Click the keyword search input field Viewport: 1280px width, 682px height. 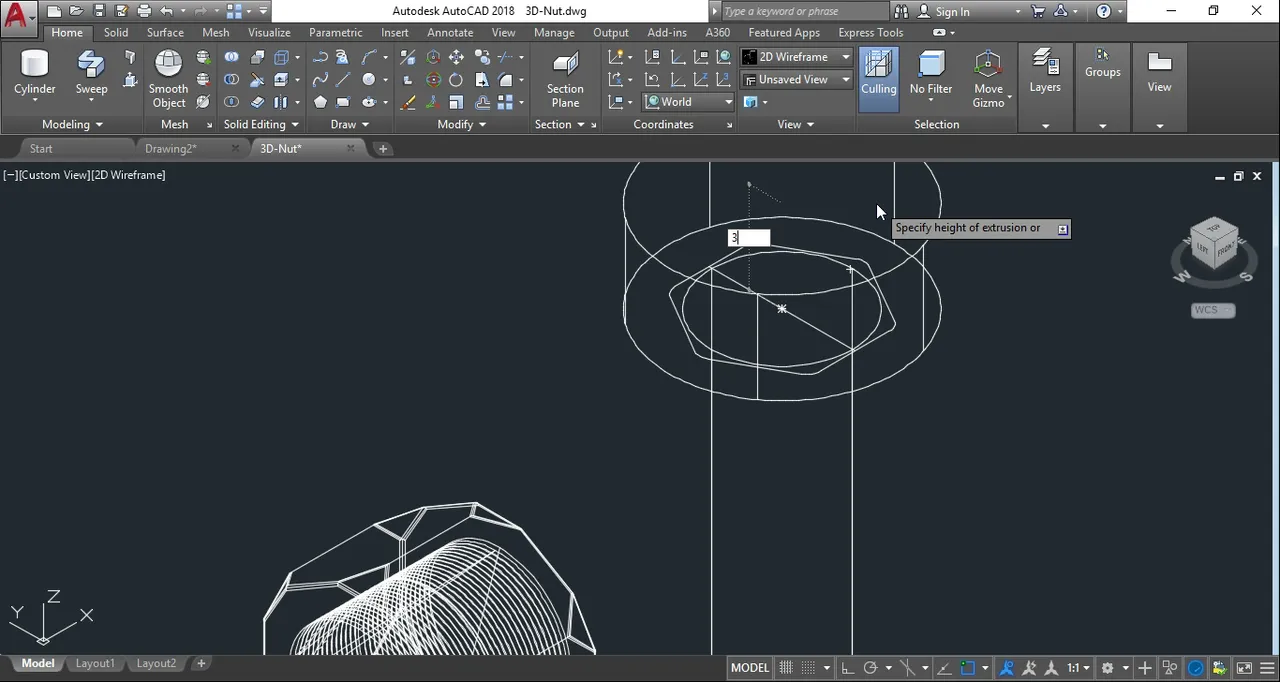click(x=803, y=11)
